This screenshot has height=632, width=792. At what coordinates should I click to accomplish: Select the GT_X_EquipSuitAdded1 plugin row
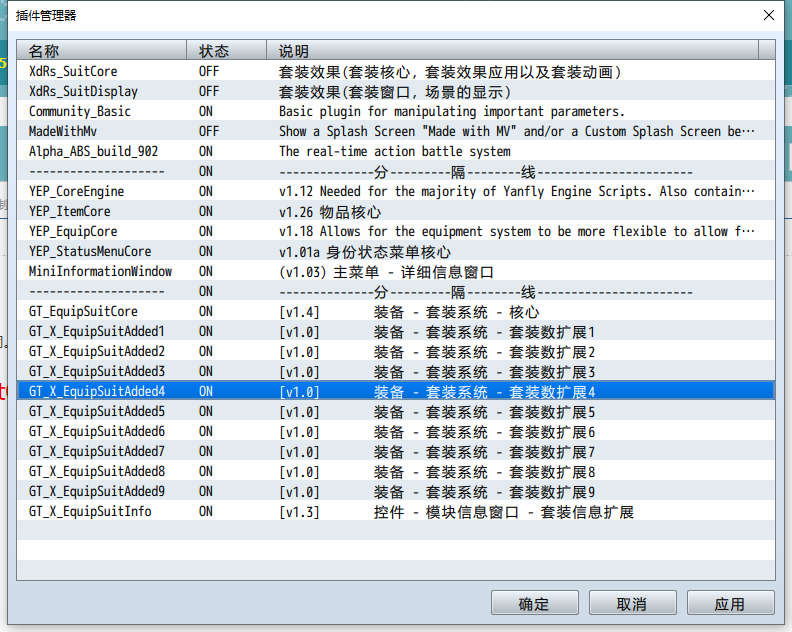click(x=396, y=331)
